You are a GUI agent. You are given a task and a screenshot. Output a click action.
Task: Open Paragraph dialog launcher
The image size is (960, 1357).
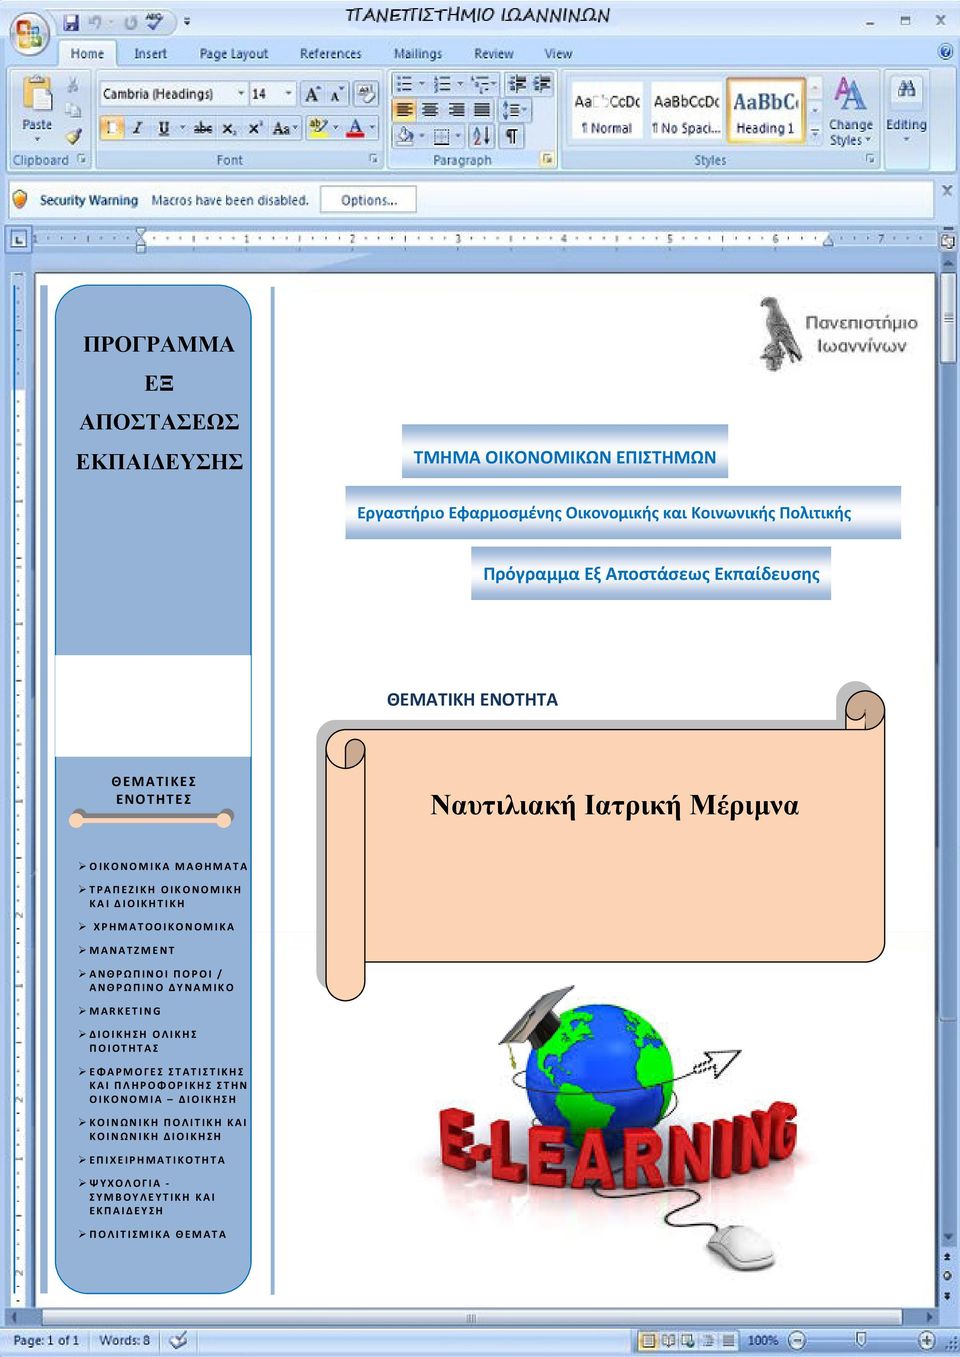pos(548,159)
